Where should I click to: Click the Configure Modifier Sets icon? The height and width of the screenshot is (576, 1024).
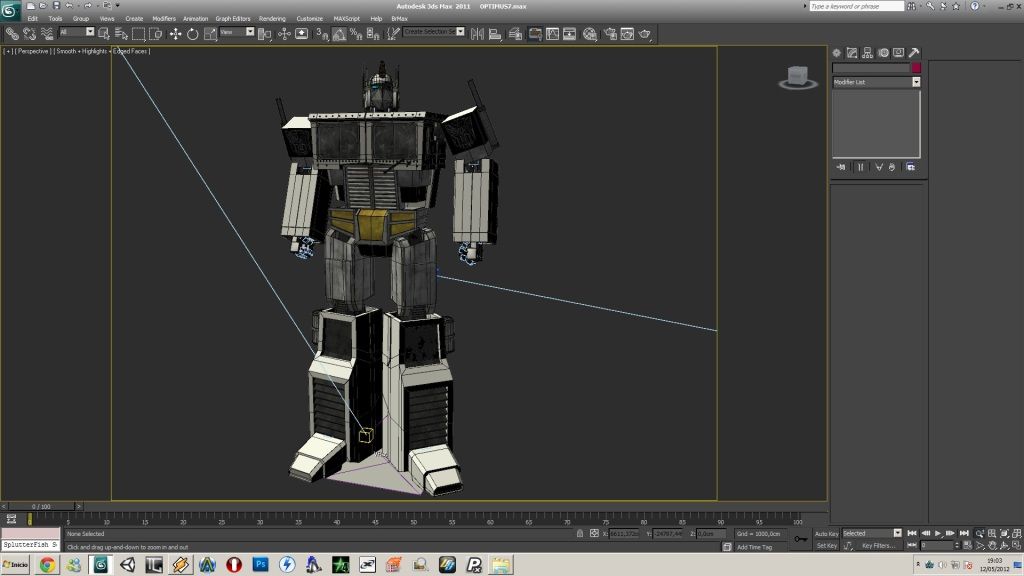(x=910, y=167)
